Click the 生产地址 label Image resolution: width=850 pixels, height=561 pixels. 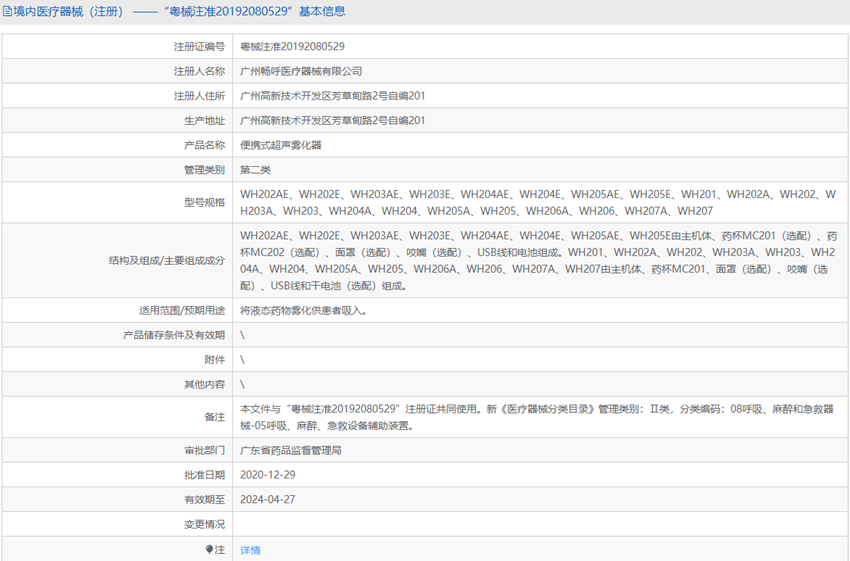click(x=204, y=121)
